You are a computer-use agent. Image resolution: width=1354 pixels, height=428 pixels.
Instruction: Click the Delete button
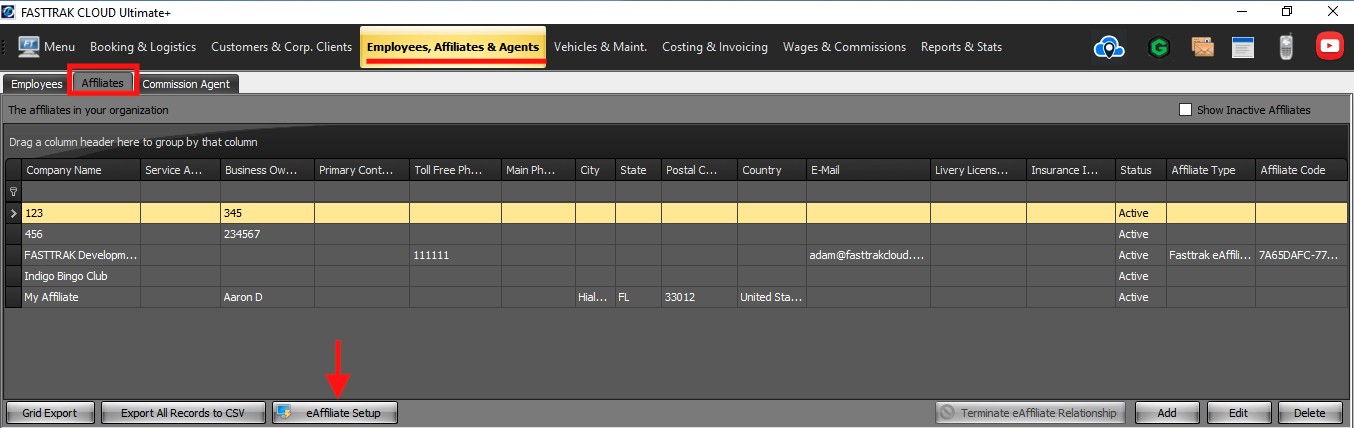pos(1310,412)
